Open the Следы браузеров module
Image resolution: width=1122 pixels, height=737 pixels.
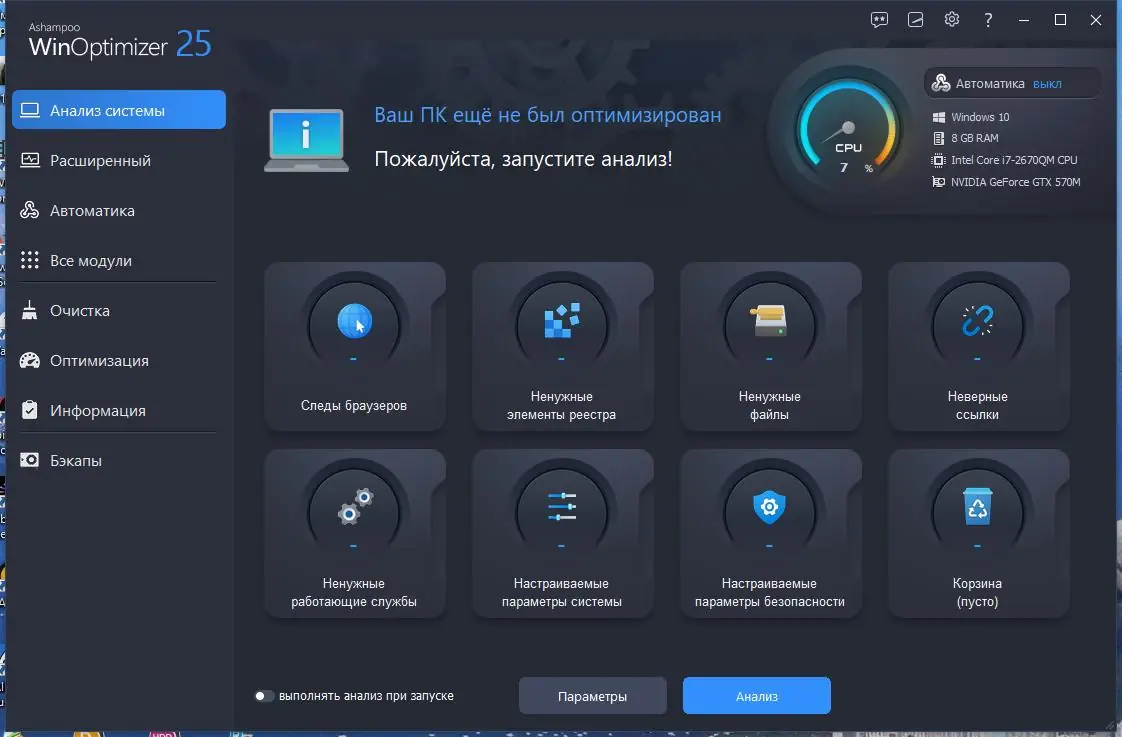[x=354, y=346]
